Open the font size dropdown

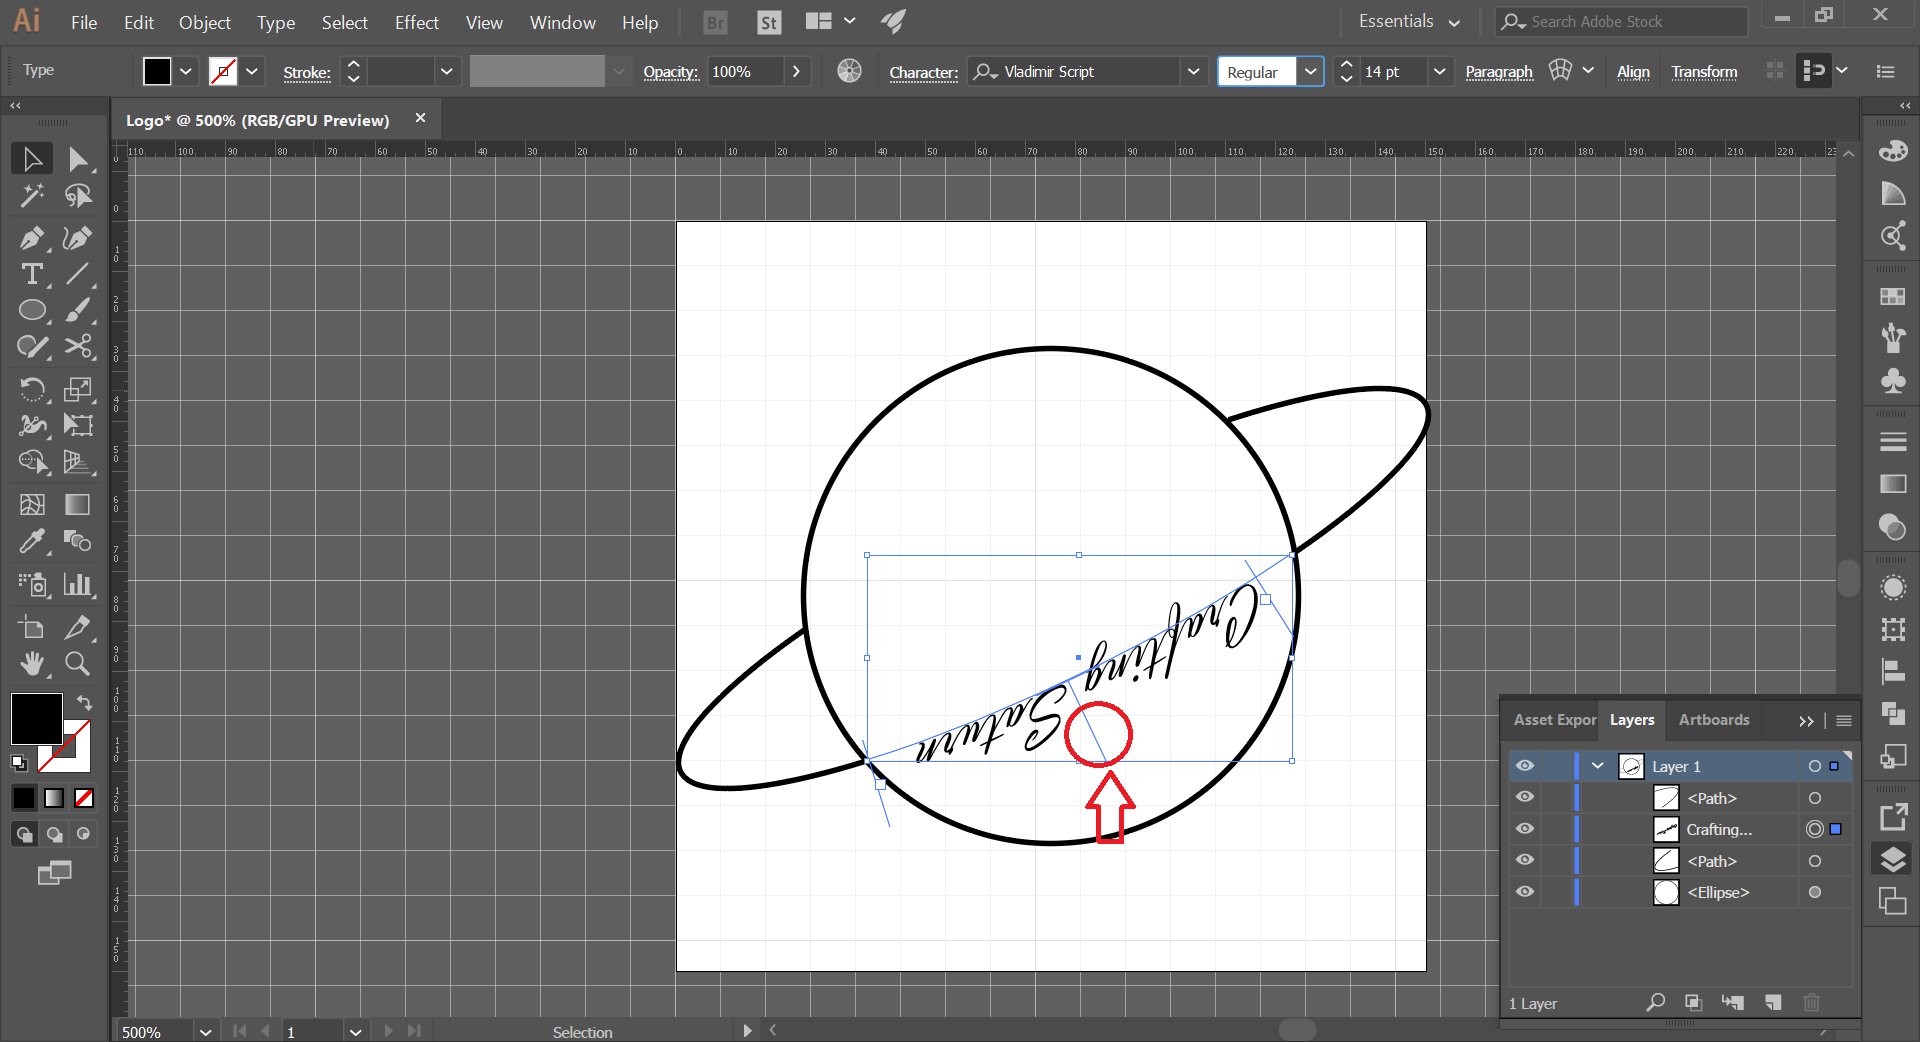pyautogui.click(x=1439, y=71)
